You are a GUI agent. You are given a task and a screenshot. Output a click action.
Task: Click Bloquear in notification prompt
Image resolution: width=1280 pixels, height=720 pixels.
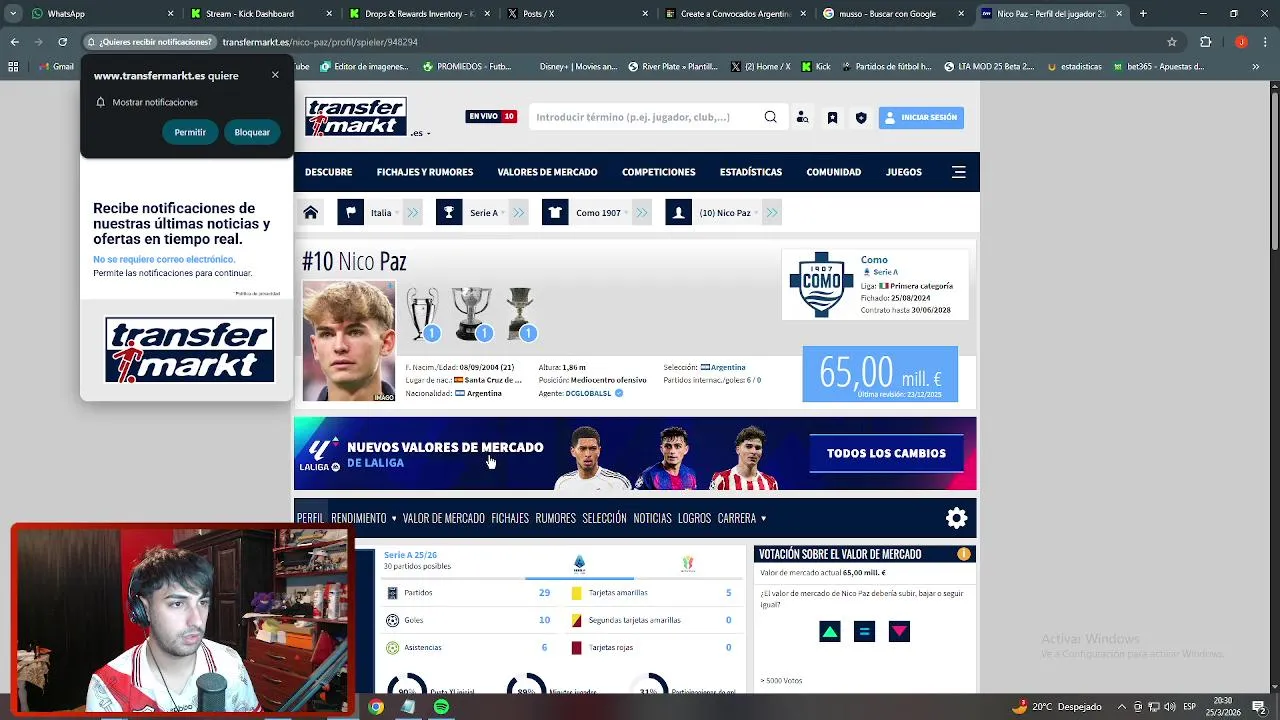point(252,132)
